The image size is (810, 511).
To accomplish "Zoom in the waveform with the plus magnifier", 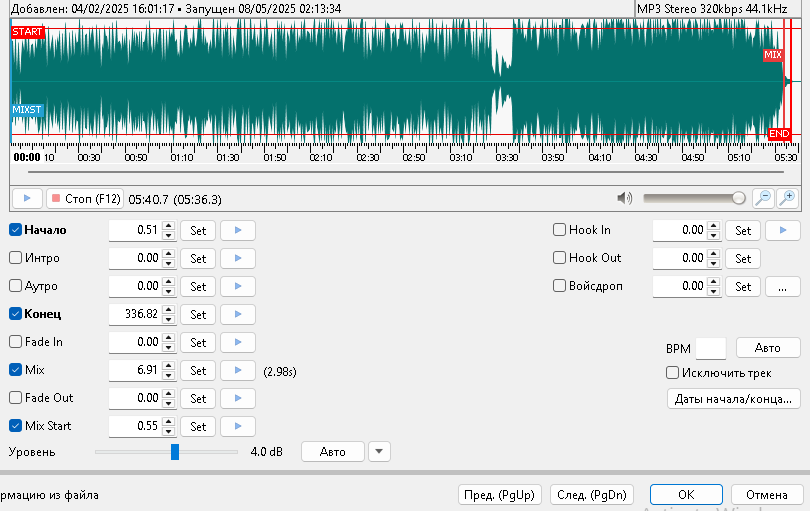I will click(x=788, y=198).
